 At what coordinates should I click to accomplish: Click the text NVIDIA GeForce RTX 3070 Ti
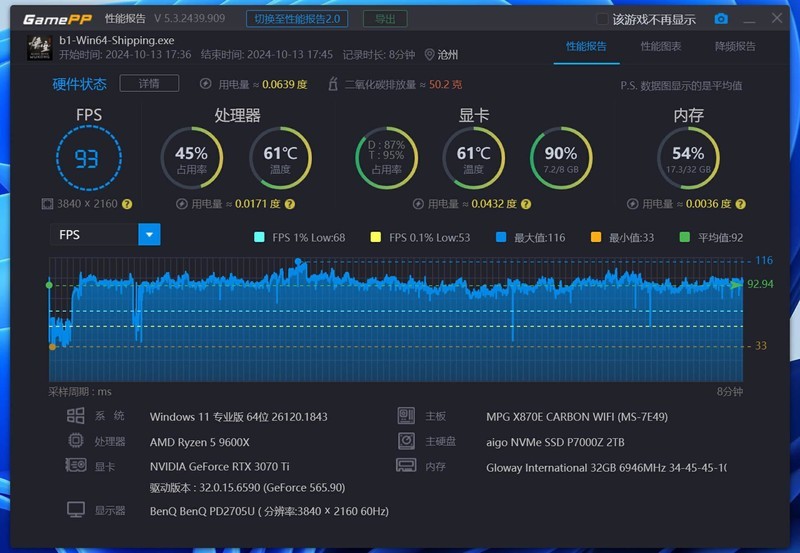219,467
